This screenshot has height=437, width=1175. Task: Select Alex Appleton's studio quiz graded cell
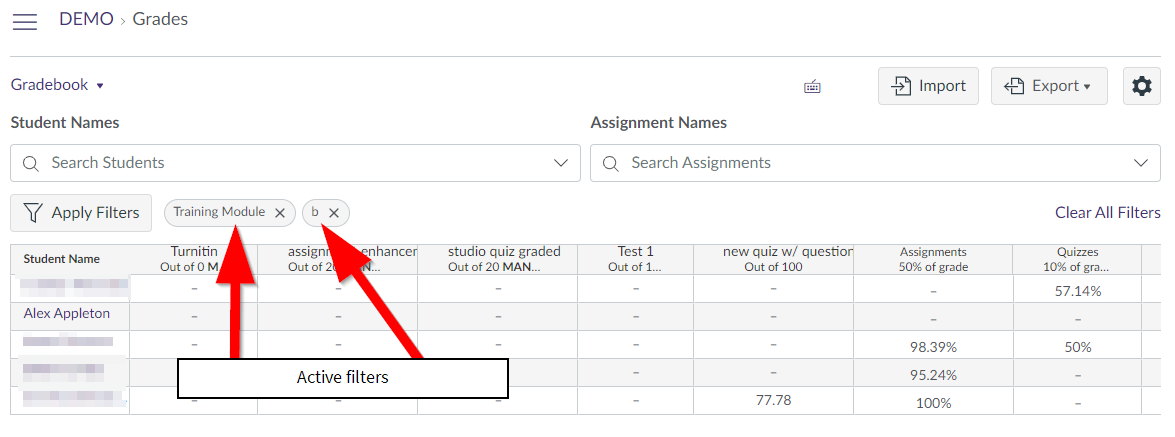coord(498,317)
